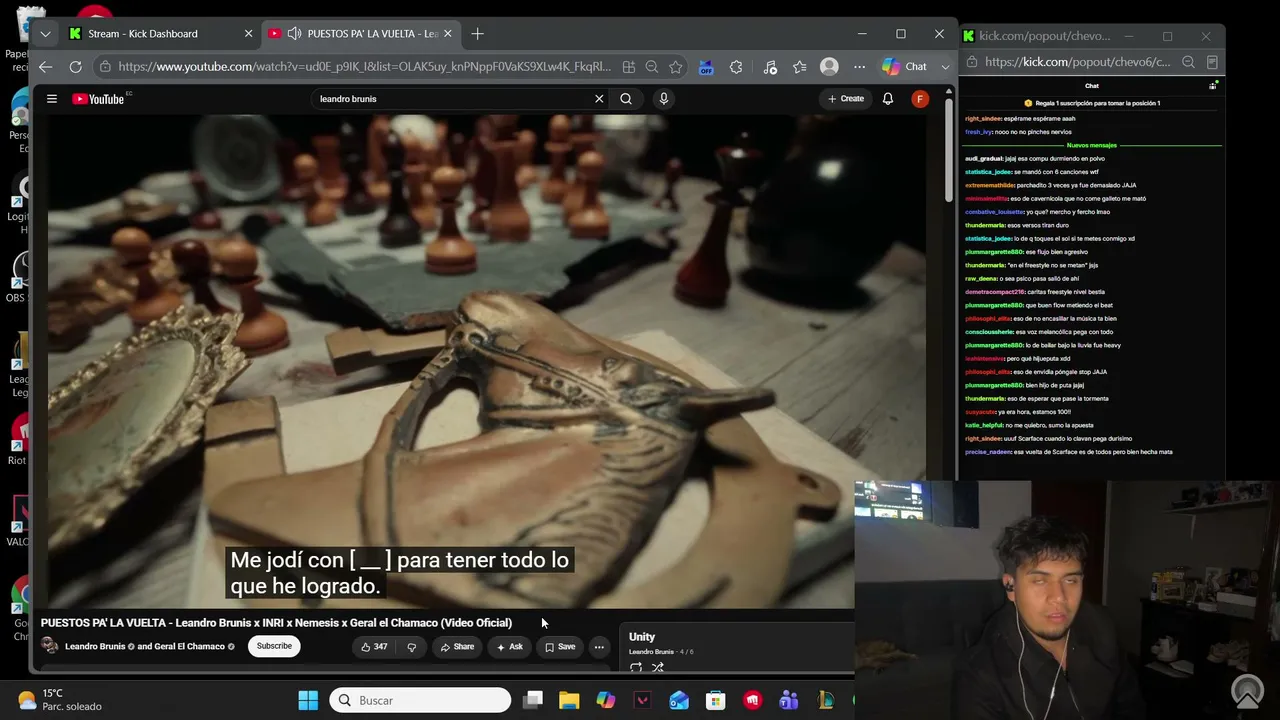The image size is (1280, 720).
Task: Open Microsoft Store from taskbar
Action: point(715,700)
